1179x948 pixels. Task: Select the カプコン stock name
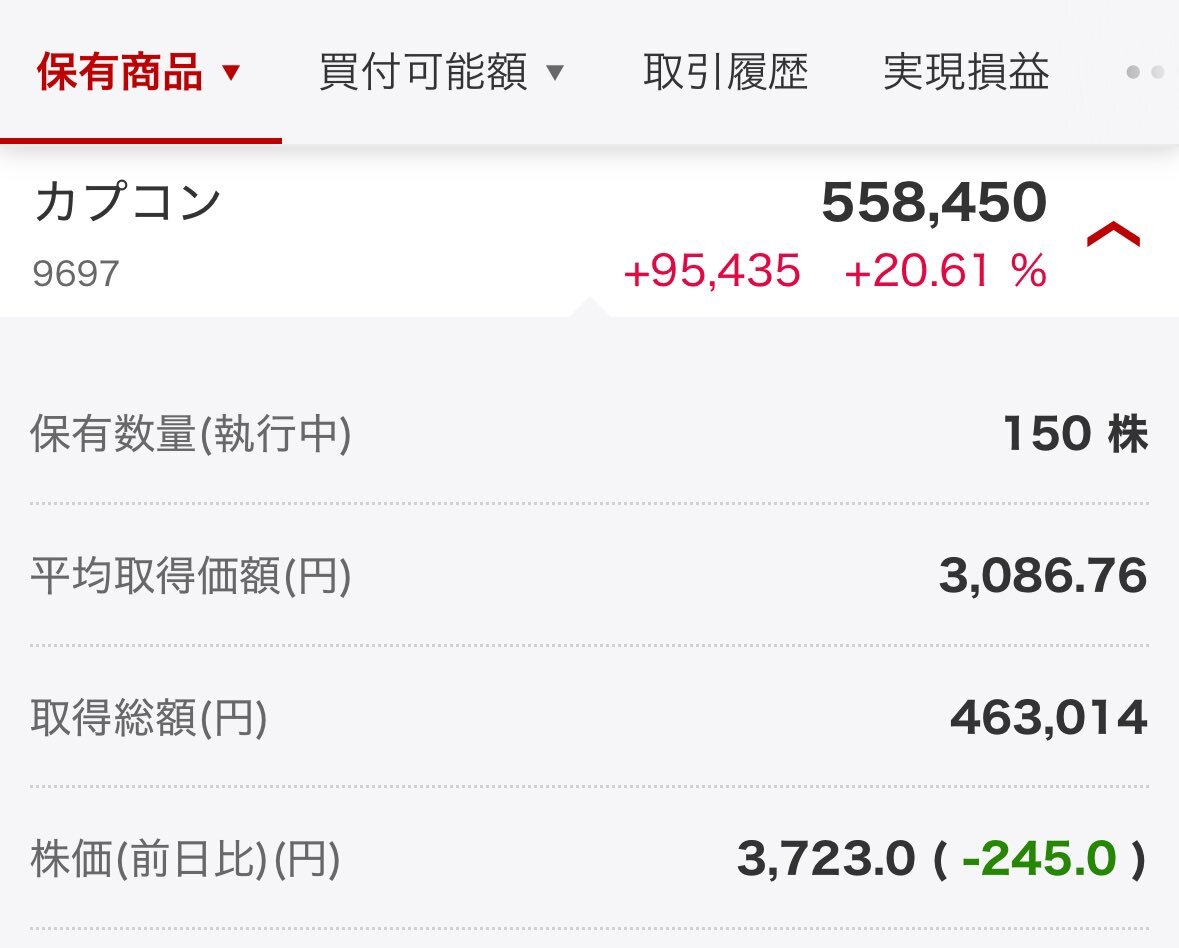[127, 201]
